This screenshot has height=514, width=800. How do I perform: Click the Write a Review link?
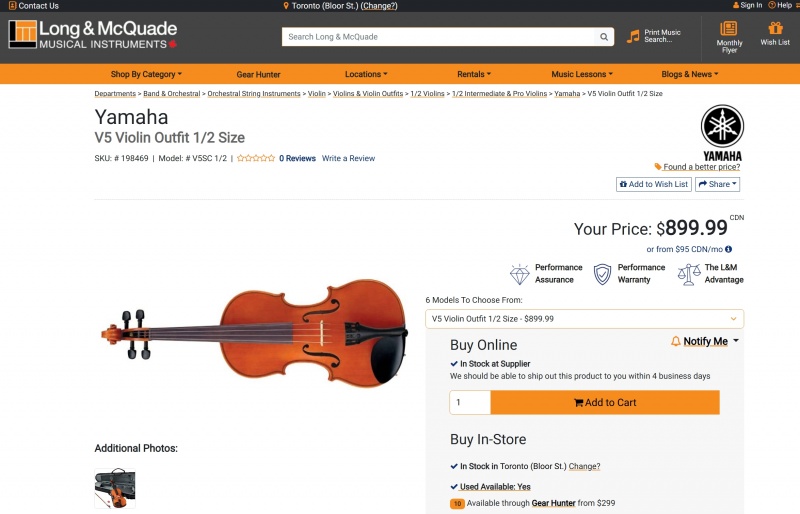pyautogui.click(x=348, y=158)
